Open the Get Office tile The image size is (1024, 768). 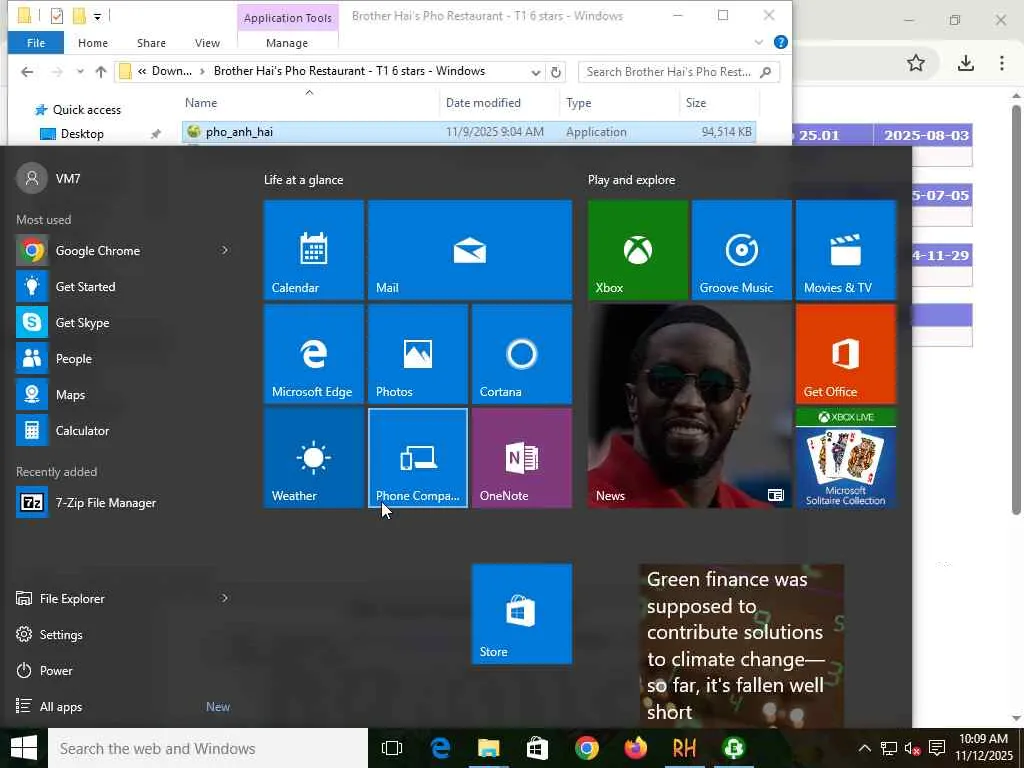846,354
